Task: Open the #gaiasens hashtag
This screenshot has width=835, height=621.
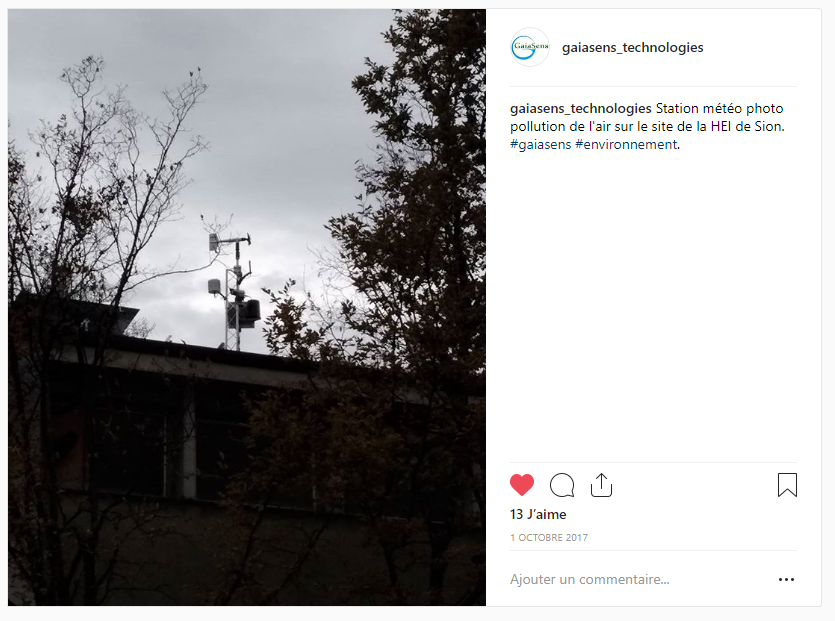Action: click(541, 144)
